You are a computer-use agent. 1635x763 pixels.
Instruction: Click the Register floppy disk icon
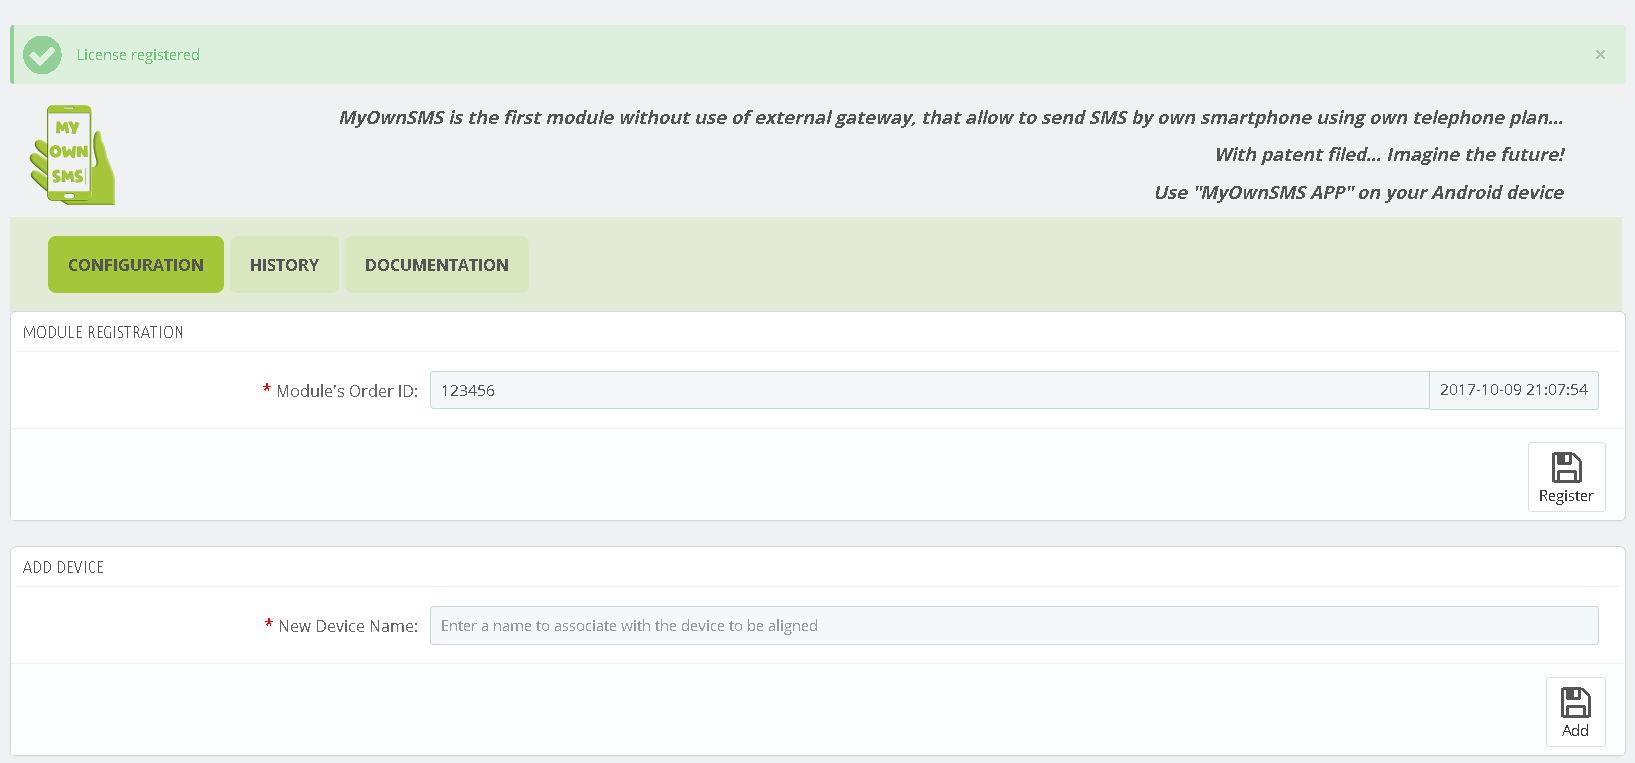1566,467
